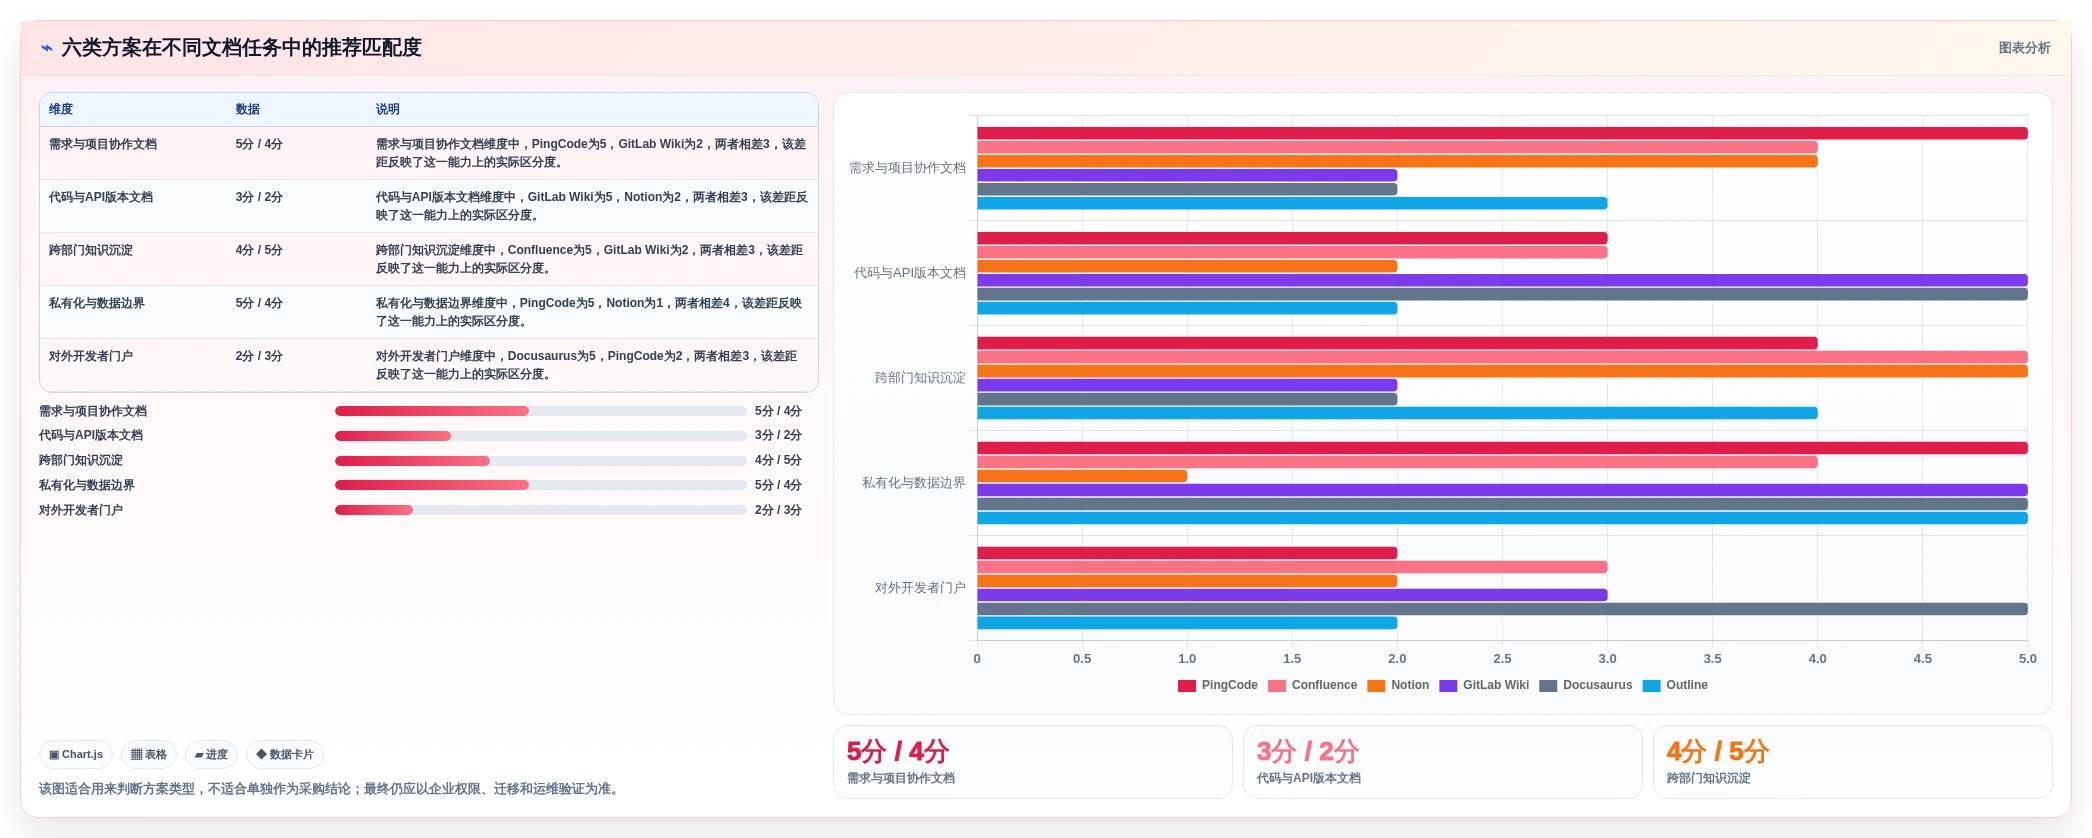Click the 数据卡片 tag chip
The image size is (2092, 838).
[x=285, y=755]
